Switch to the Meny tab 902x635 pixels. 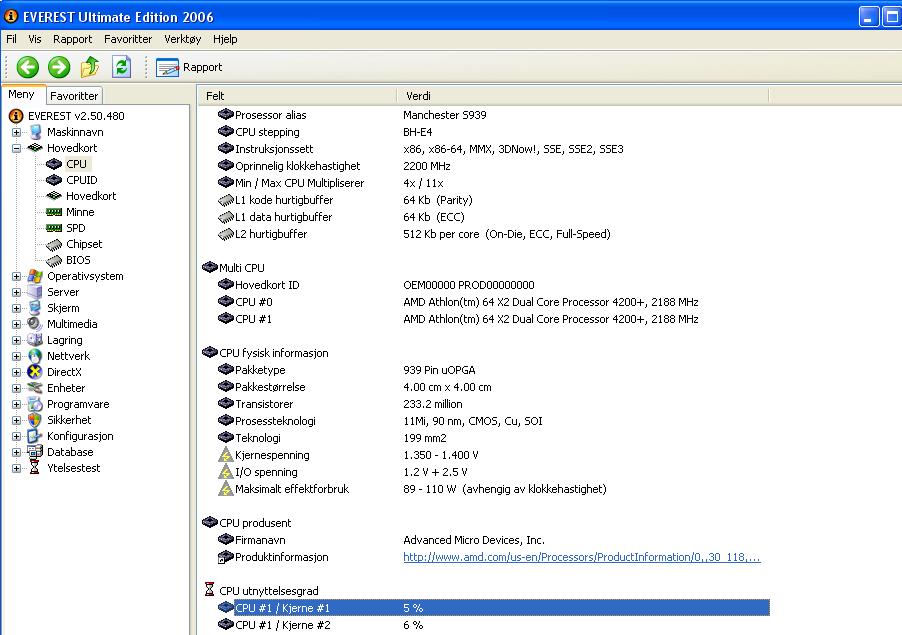21,94
